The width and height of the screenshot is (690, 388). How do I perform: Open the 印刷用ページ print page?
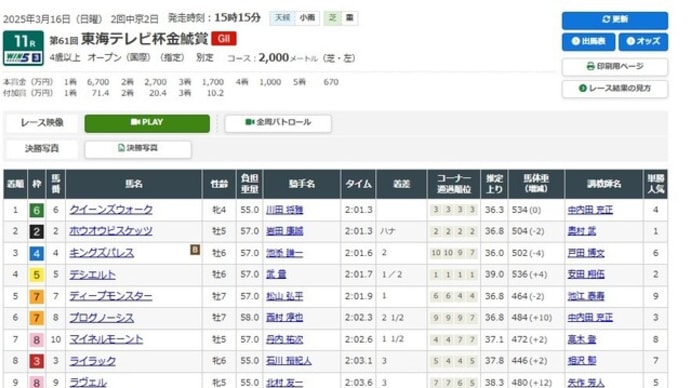(x=614, y=66)
